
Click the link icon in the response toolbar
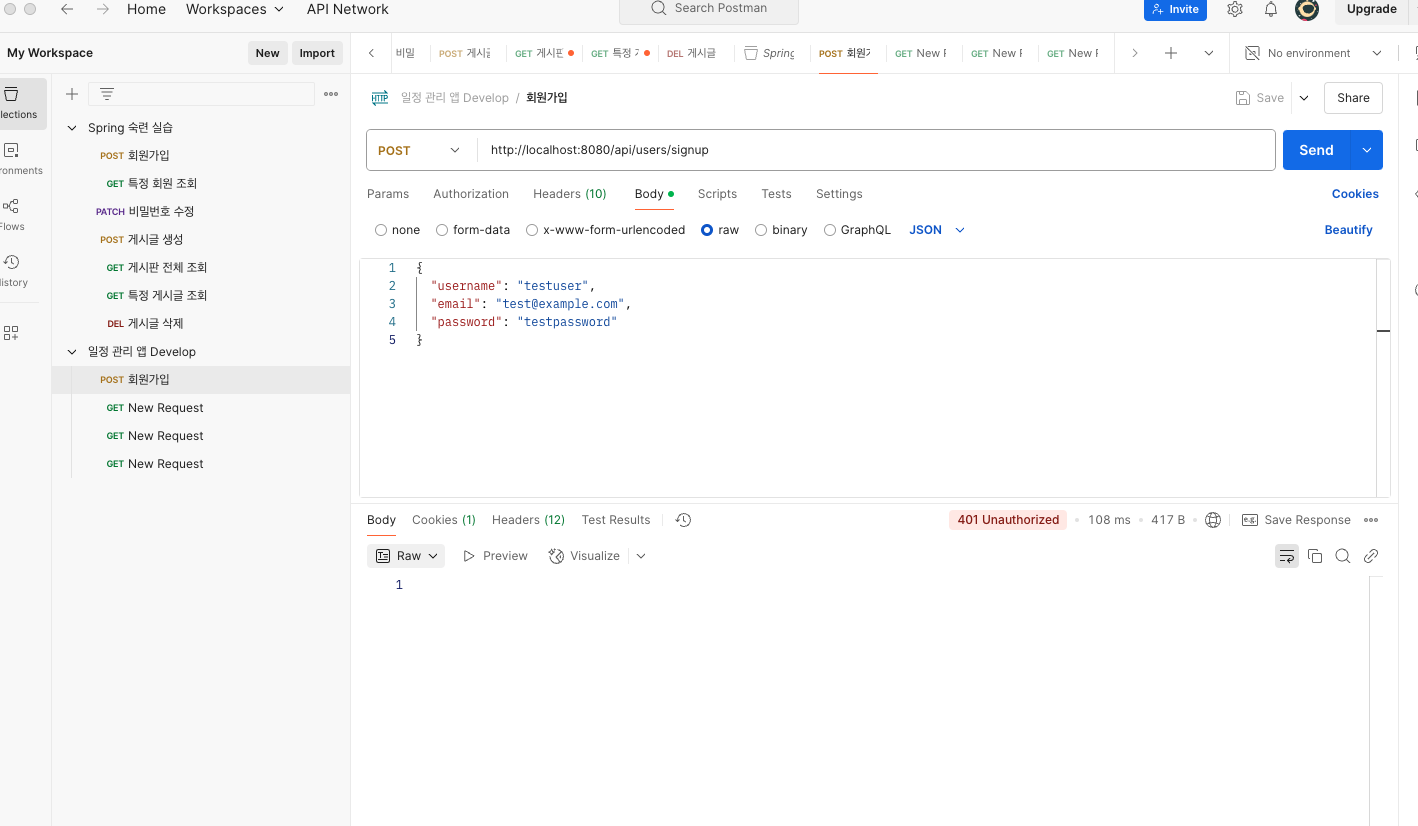click(x=1371, y=556)
